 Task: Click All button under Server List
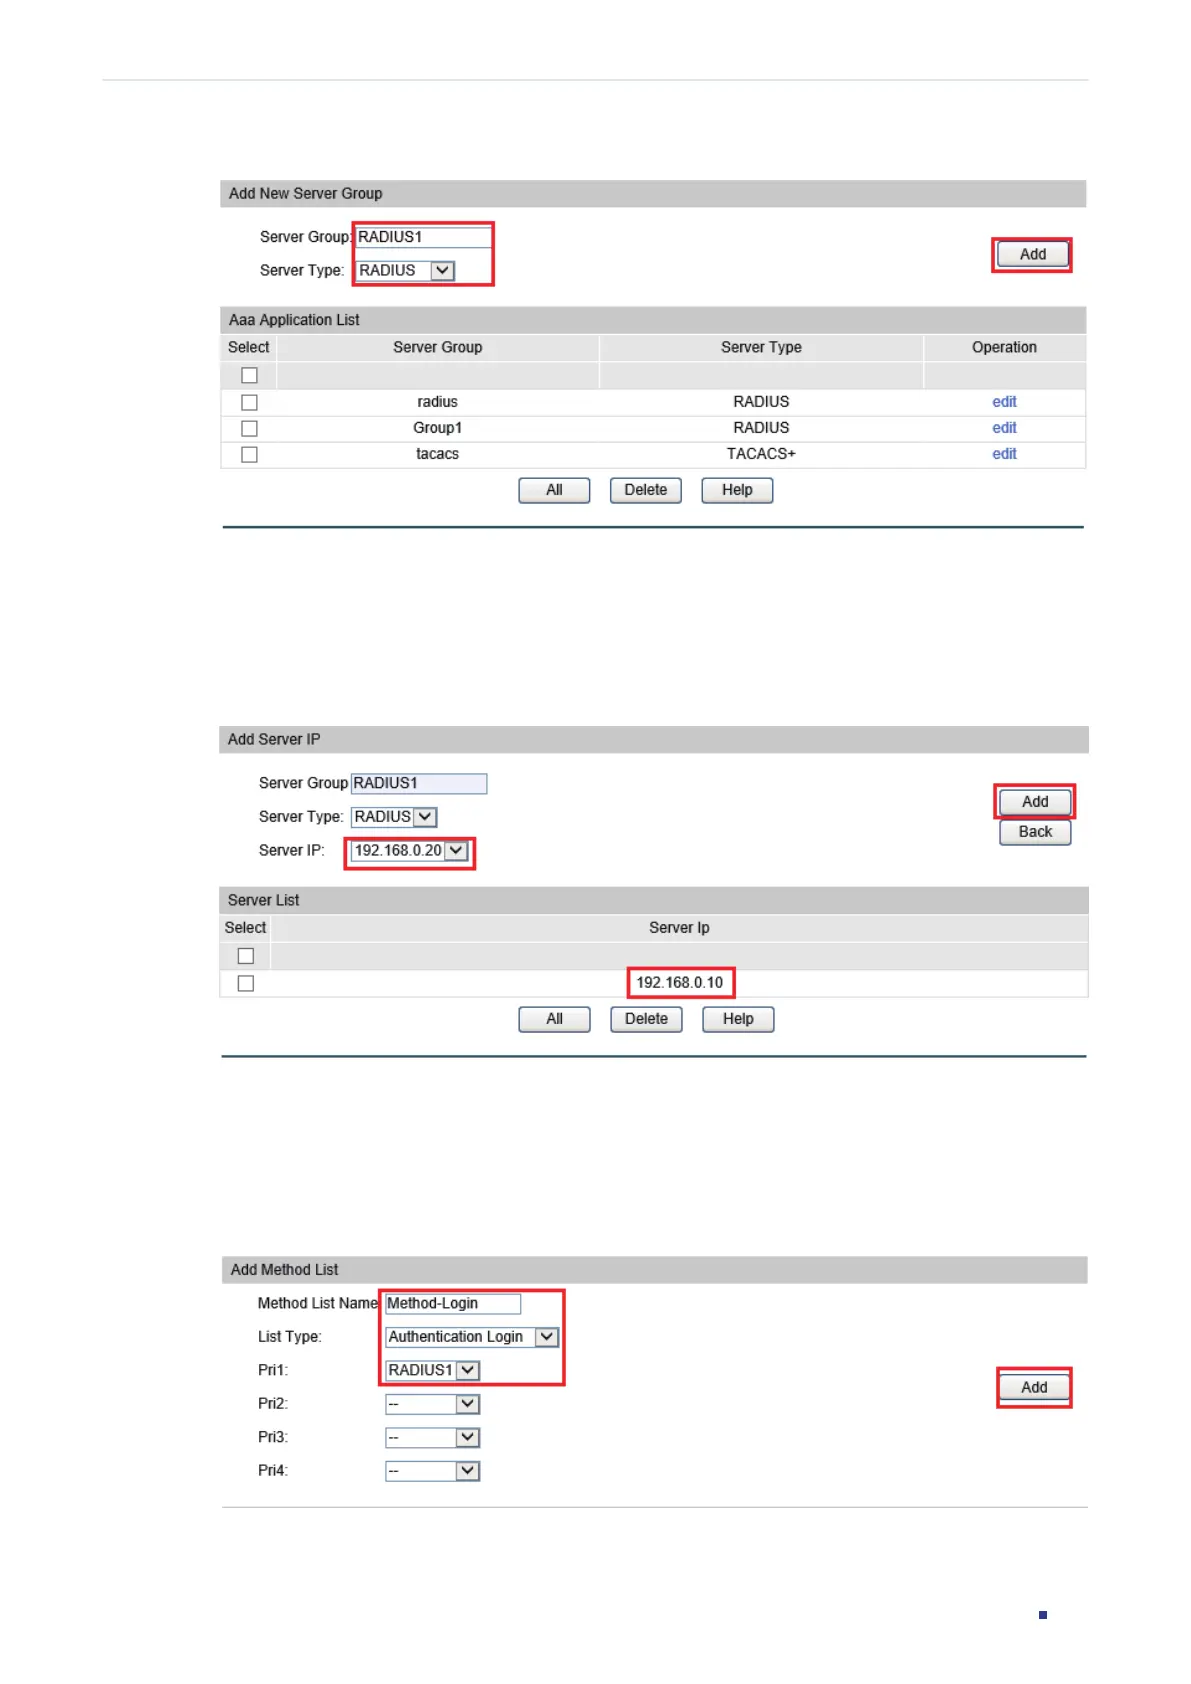[x=555, y=1019]
